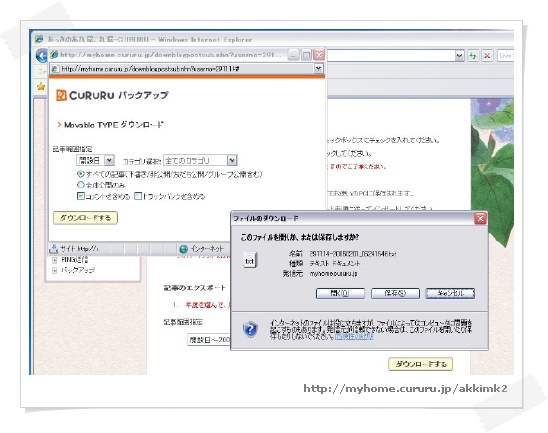This screenshot has width=548, height=433.
Task: Click the IE back navigation arrow
Action: tap(41, 56)
